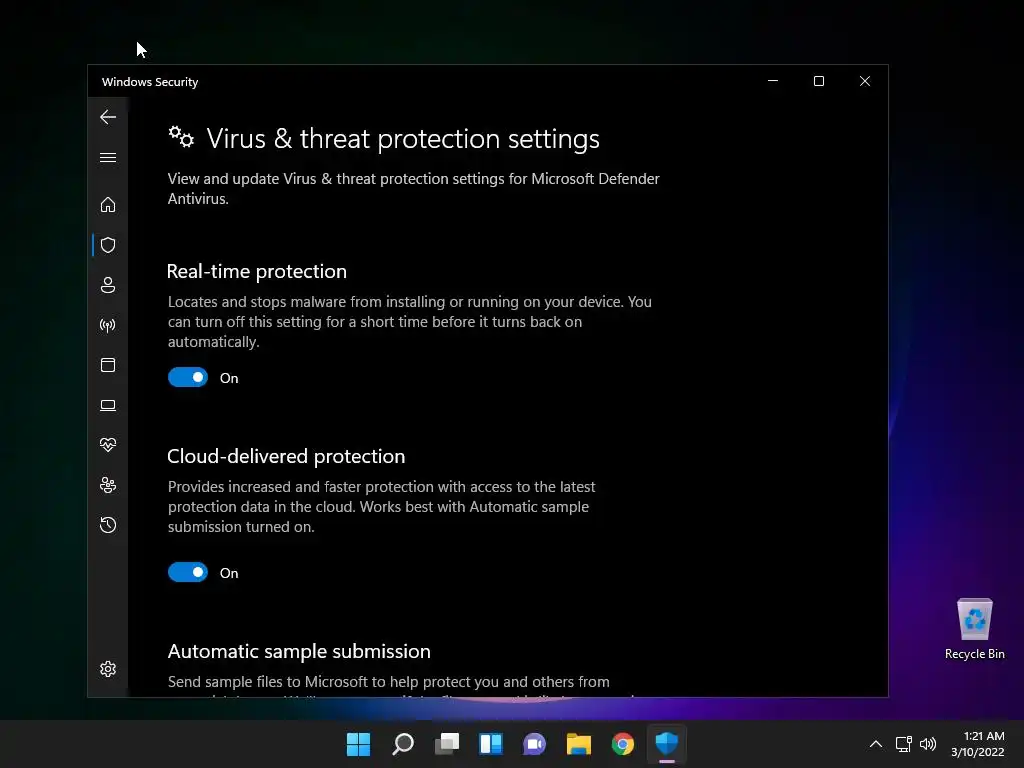Go back using the back arrow
Viewport: 1024px width, 768px height.
(x=108, y=117)
